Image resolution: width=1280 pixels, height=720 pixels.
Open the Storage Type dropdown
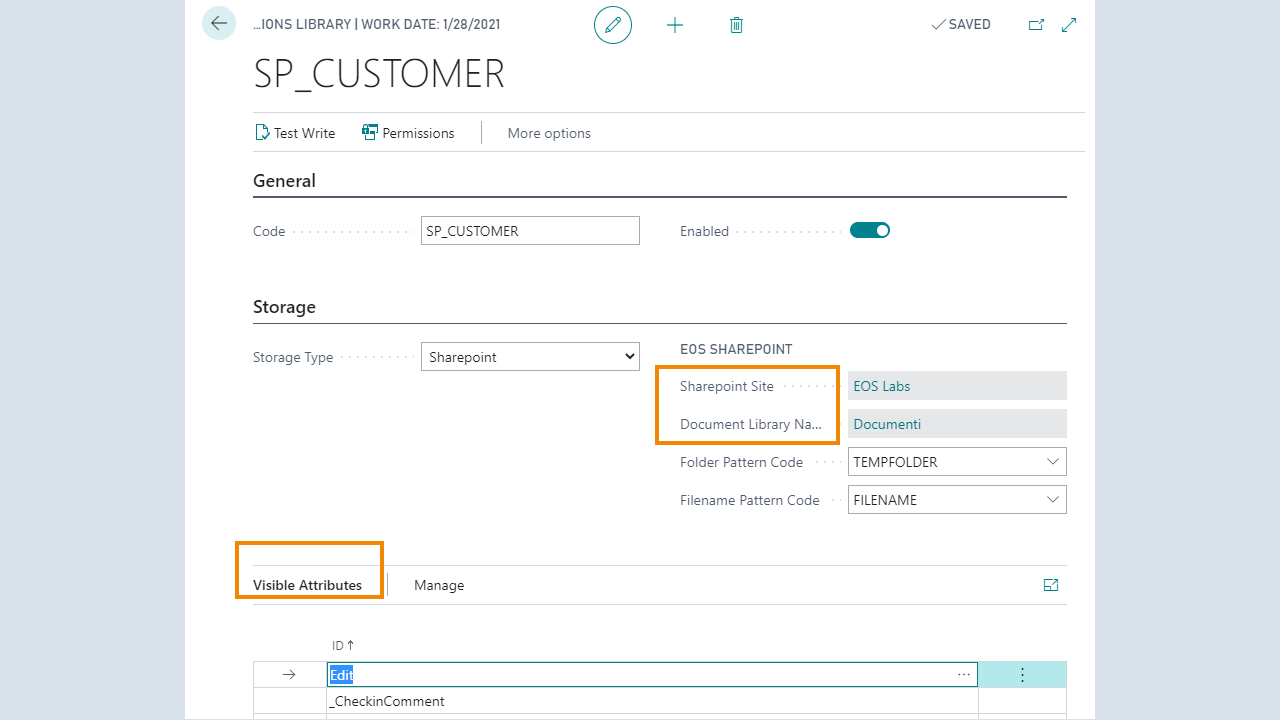tap(530, 356)
